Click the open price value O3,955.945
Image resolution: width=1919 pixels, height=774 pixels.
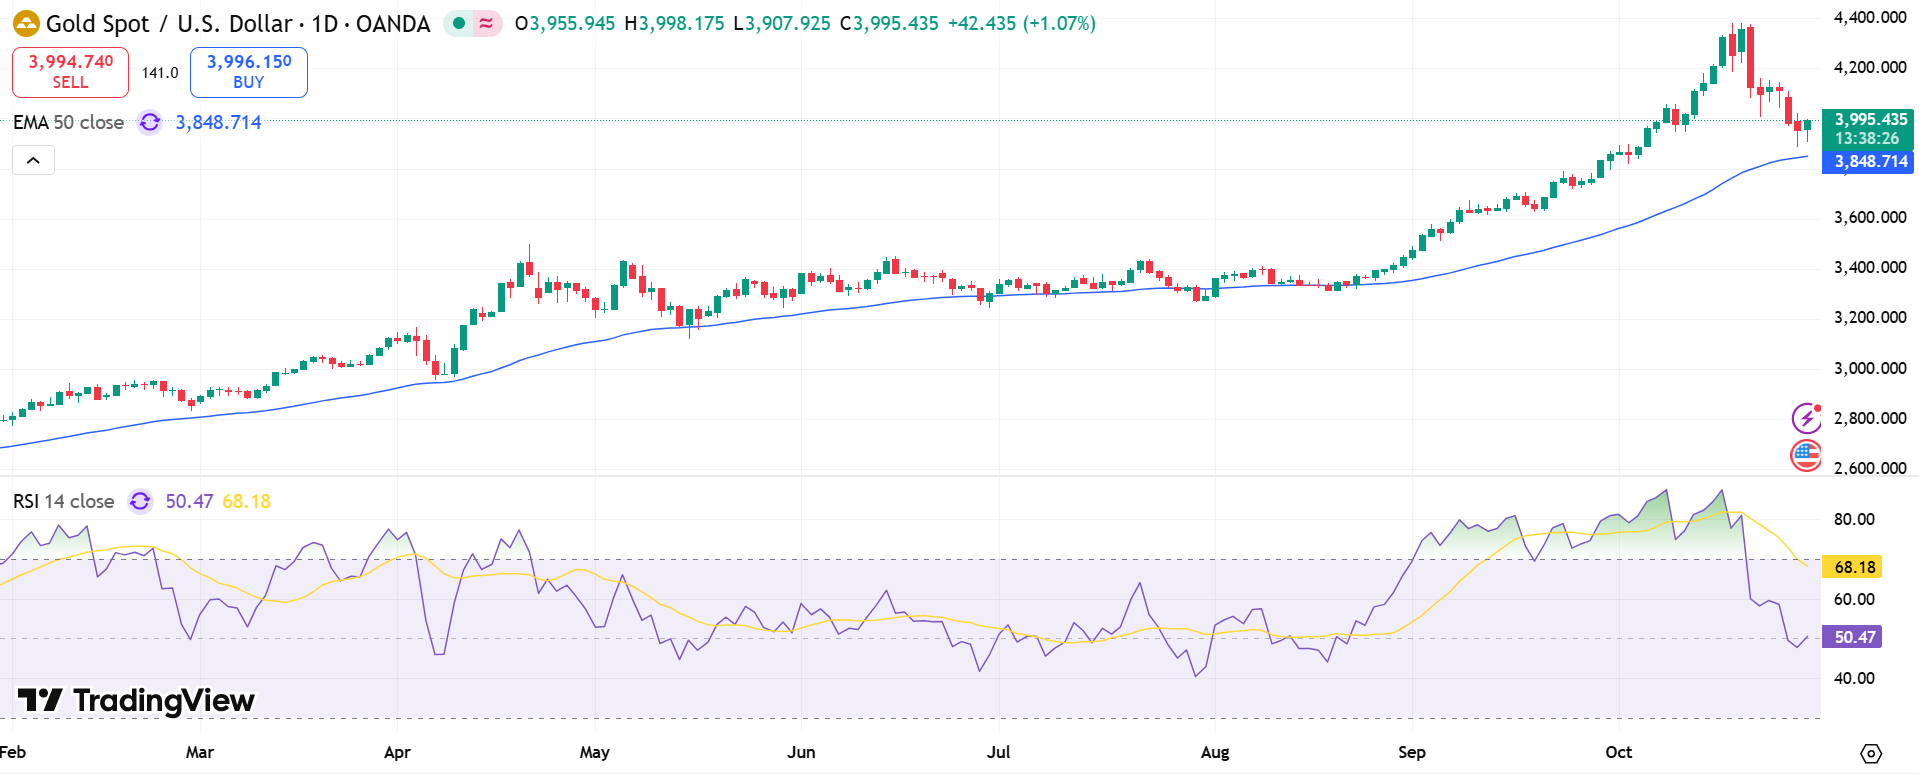click(x=565, y=23)
